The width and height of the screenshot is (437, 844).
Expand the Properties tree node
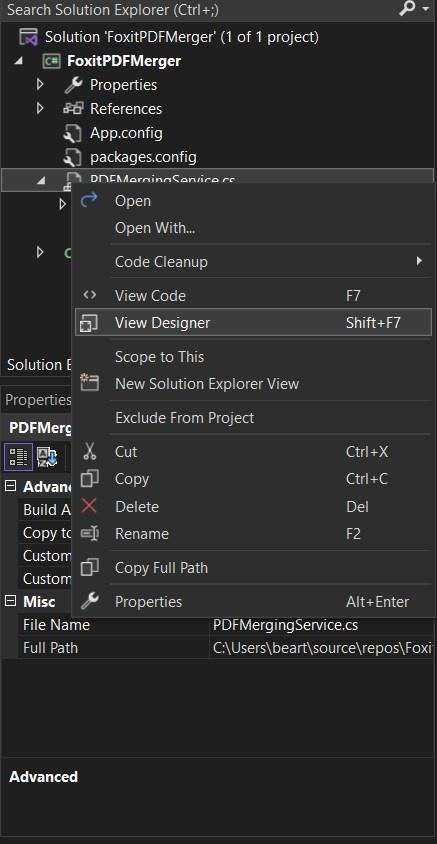40,85
